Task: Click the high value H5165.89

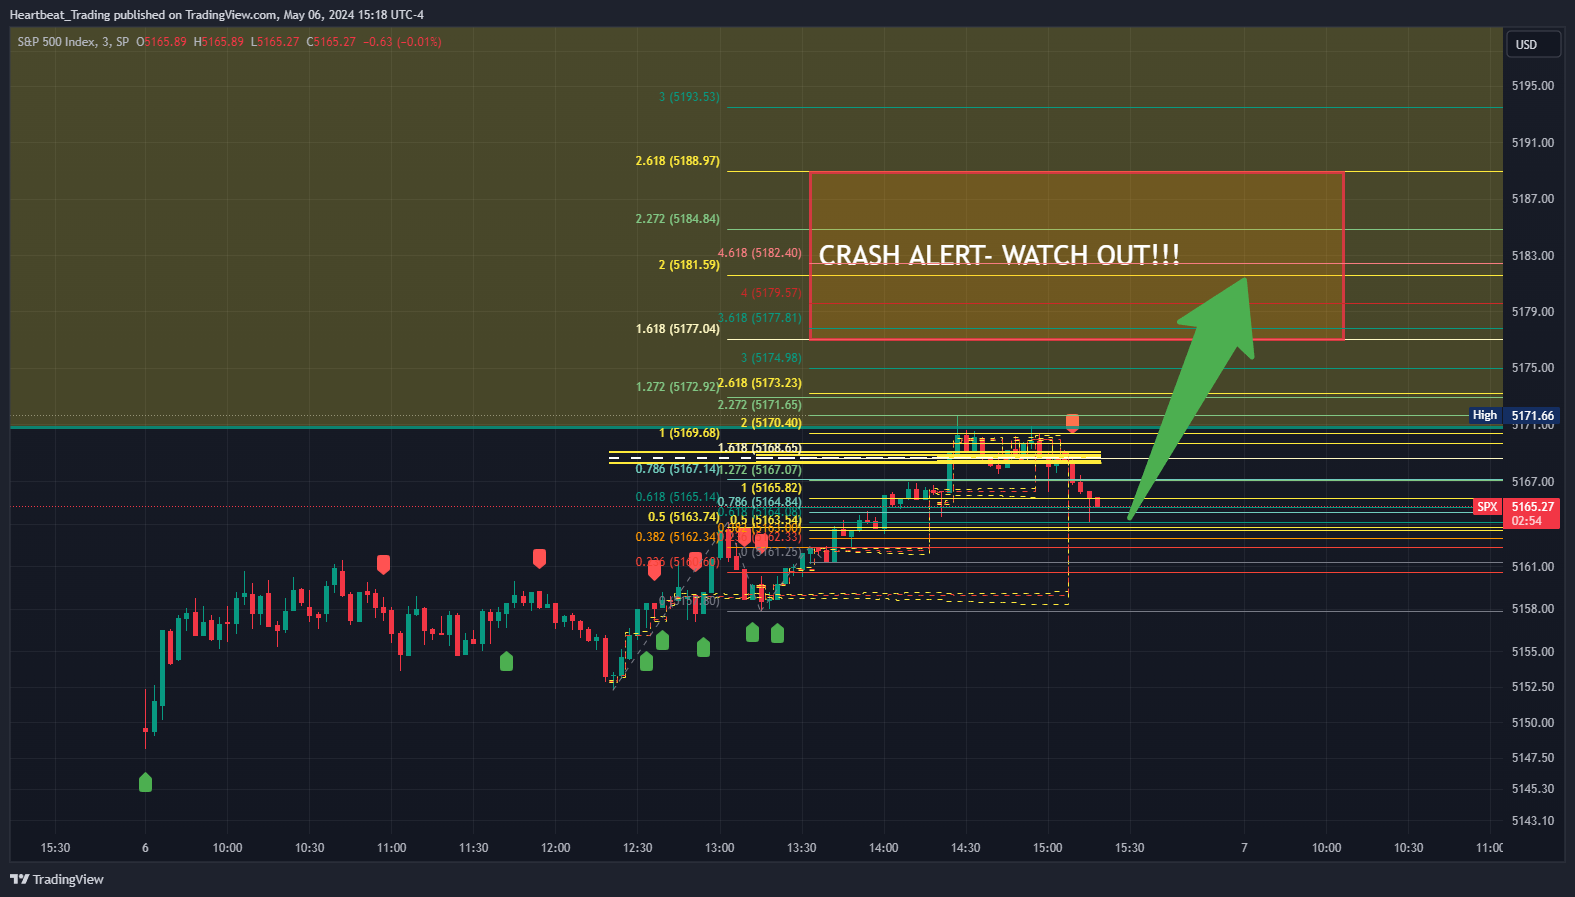Action: [218, 42]
